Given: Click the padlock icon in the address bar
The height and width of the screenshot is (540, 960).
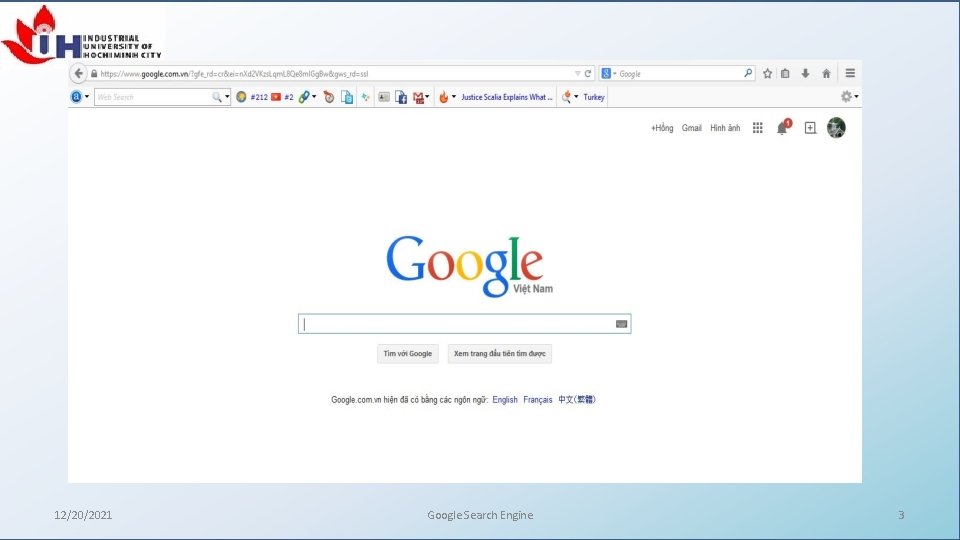Looking at the screenshot, I should 94,73.
